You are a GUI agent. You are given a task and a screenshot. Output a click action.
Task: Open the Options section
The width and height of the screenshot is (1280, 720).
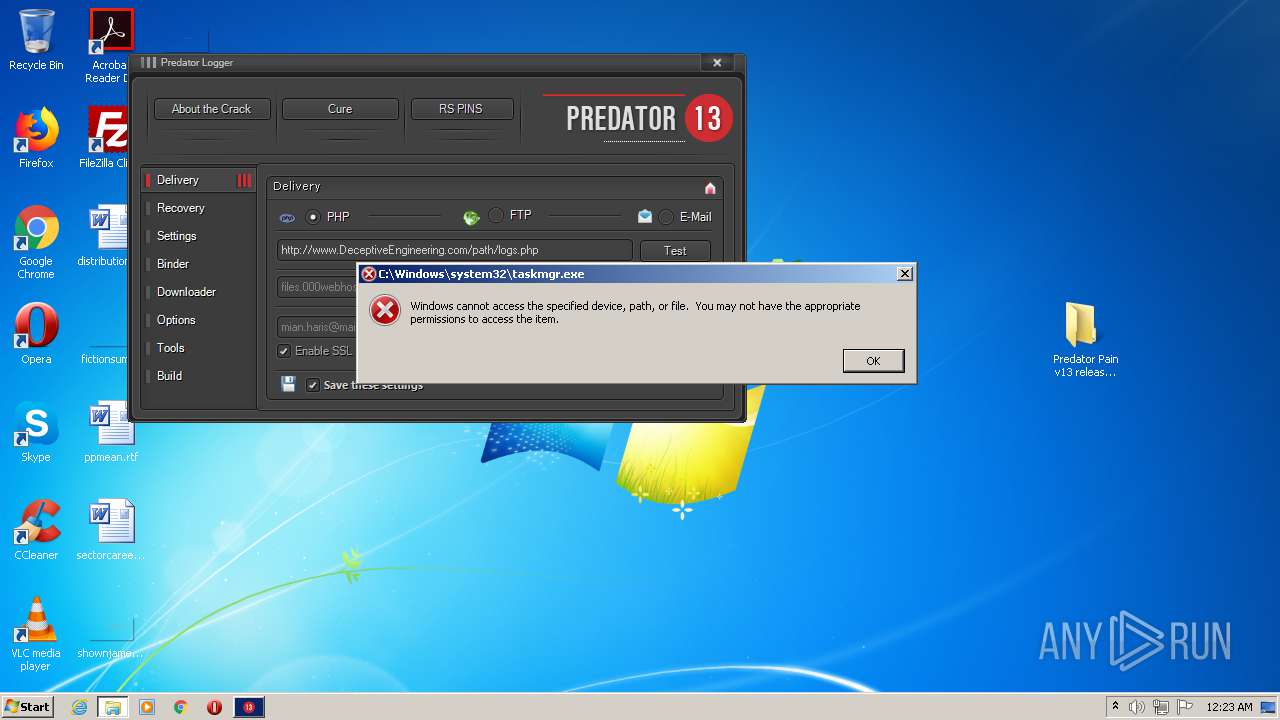[x=199, y=320]
